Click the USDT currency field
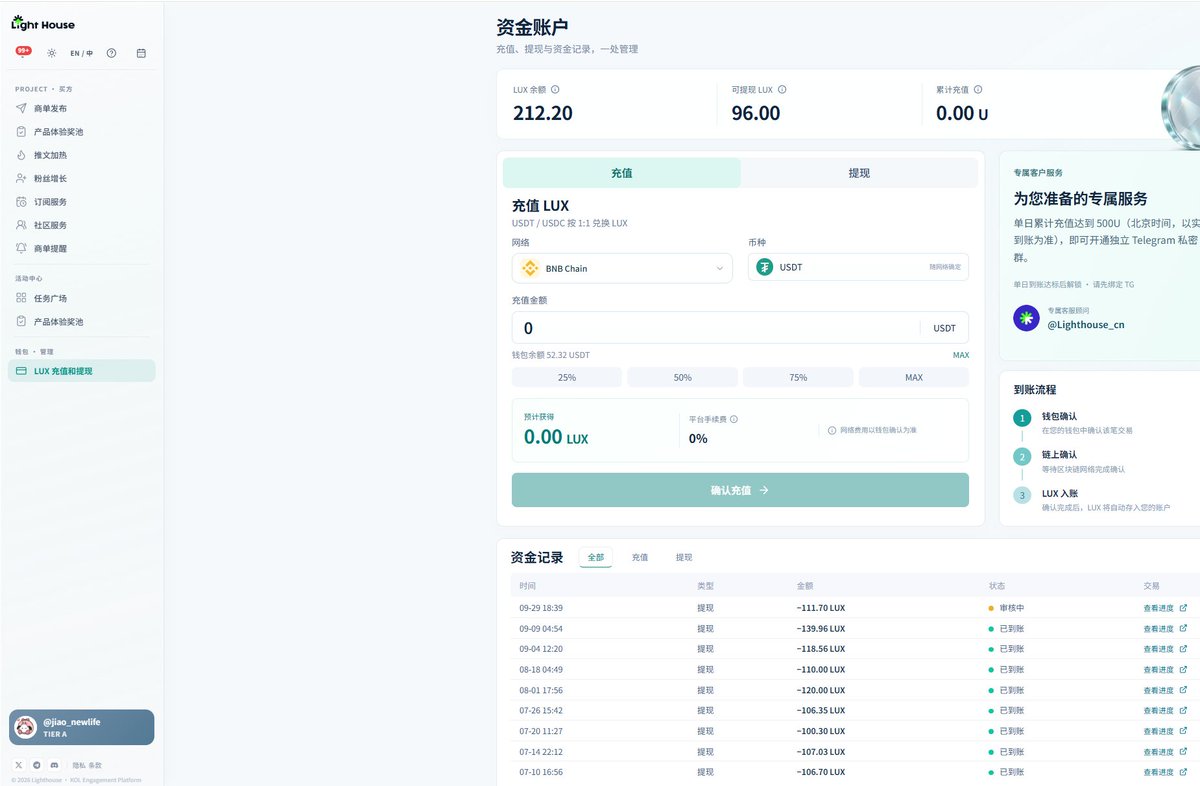1200x786 pixels. coord(858,267)
